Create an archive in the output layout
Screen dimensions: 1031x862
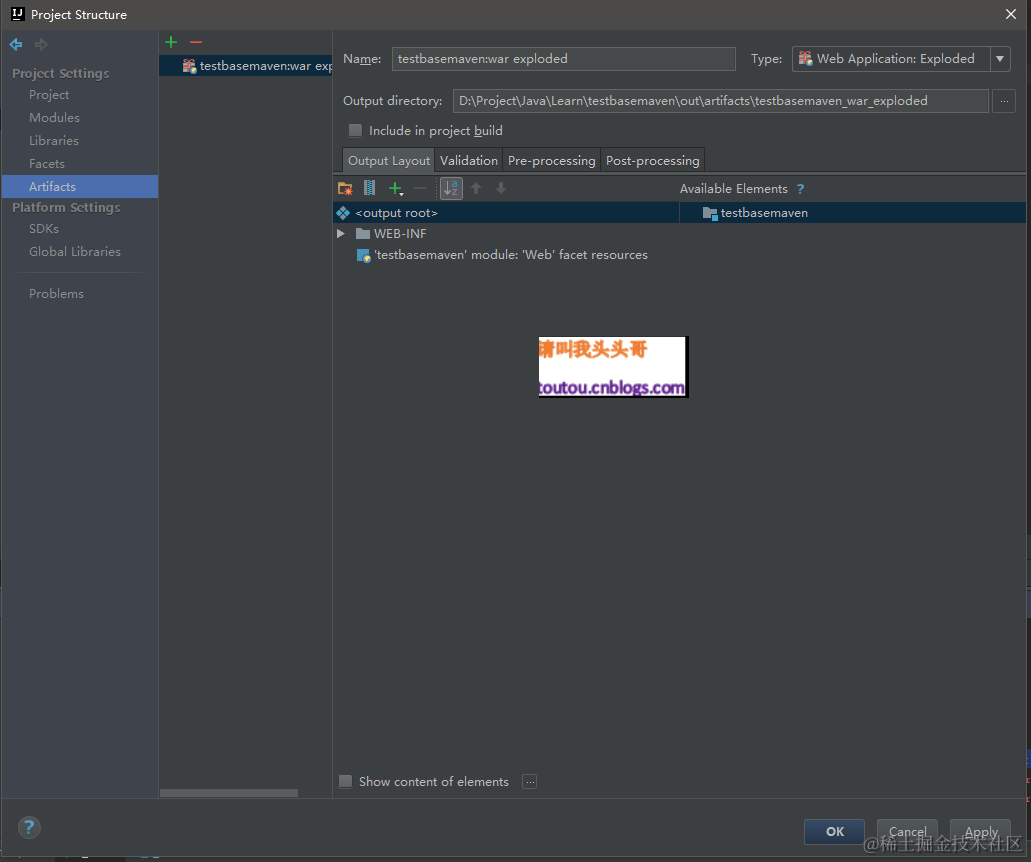369,188
